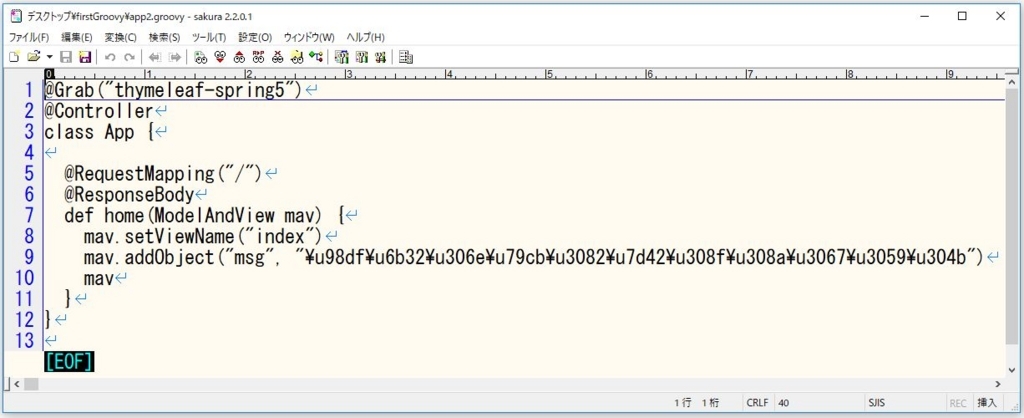Open the 設定(O) menu
The image size is (1024, 418).
point(255,37)
